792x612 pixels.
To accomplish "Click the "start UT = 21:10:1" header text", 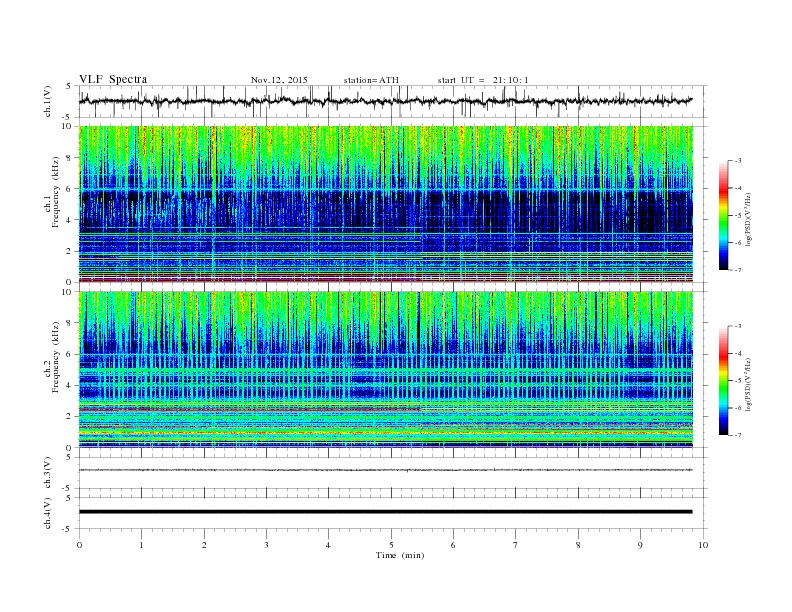I will pos(483,80).
